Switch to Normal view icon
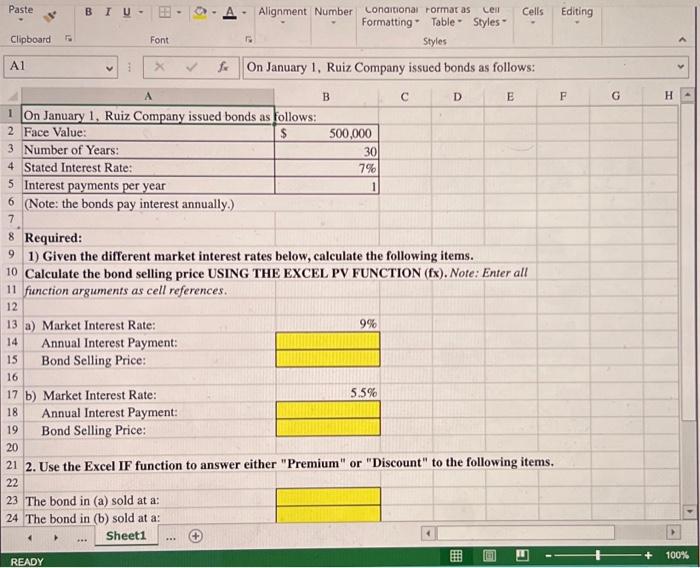The width and height of the screenshot is (700, 568). coord(456,556)
